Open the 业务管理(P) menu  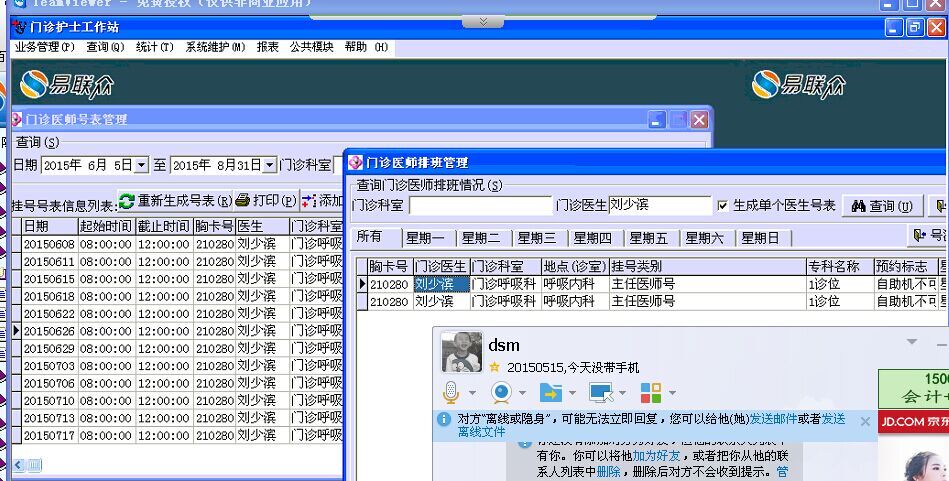45,47
